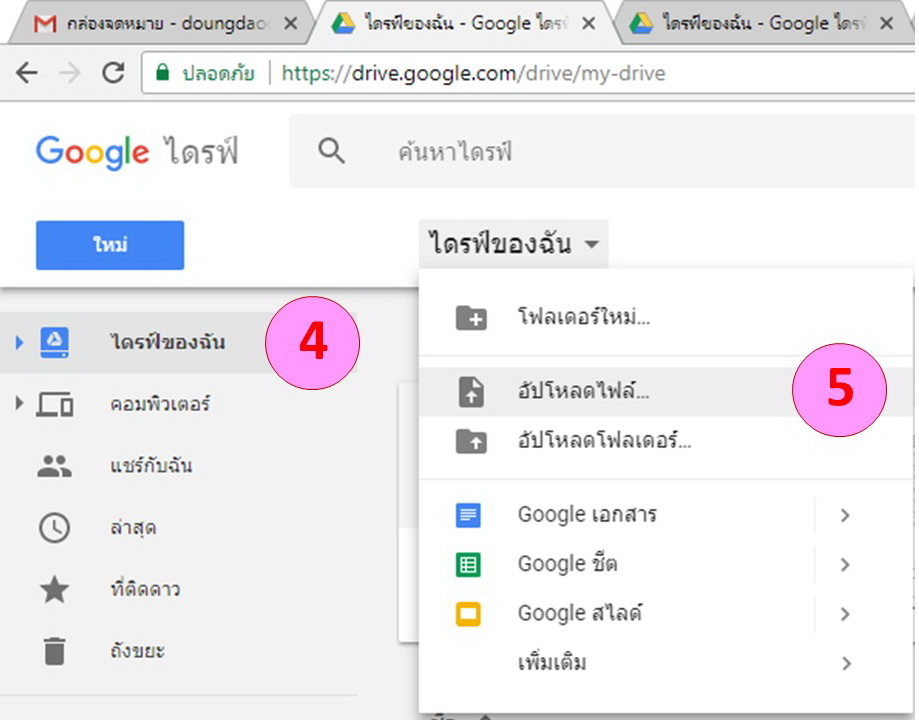Open the ไดรฟ์ของฉัน header dropdown arrow
The height and width of the screenshot is (720, 919).
592,243
